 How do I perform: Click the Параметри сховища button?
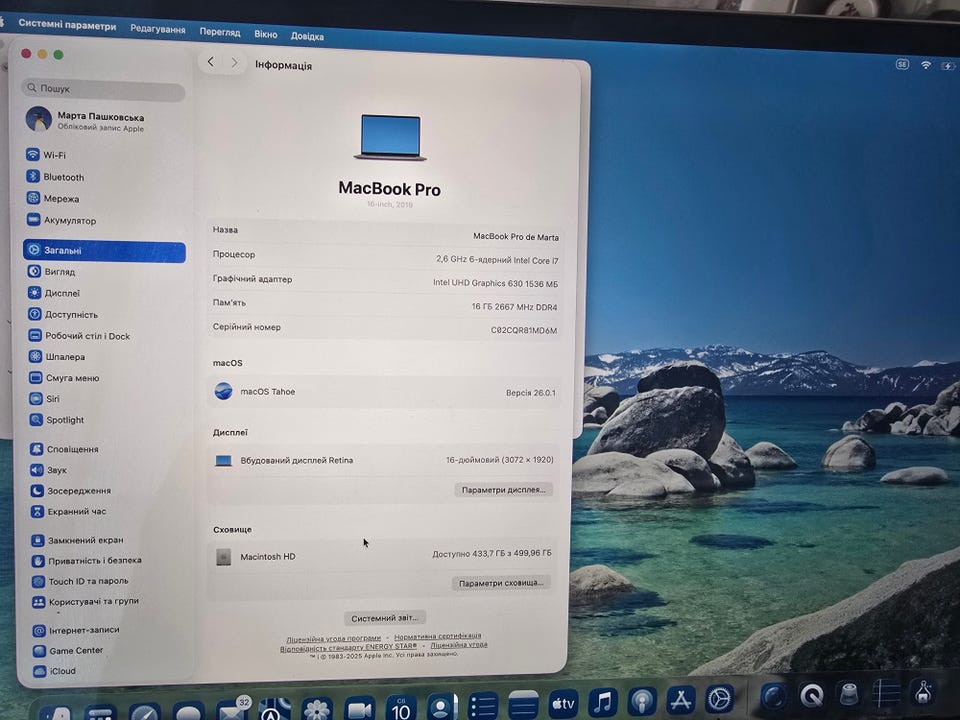[501, 583]
